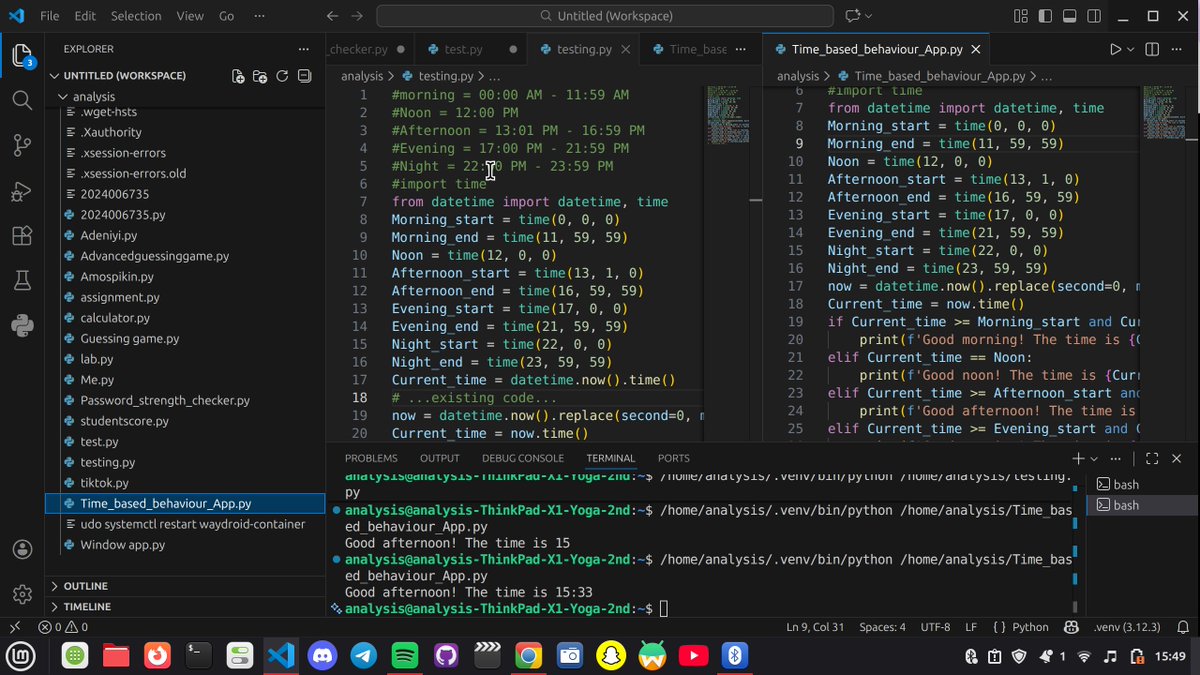
Task: Refresh the Explorer file tree
Action: coord(282,76)
